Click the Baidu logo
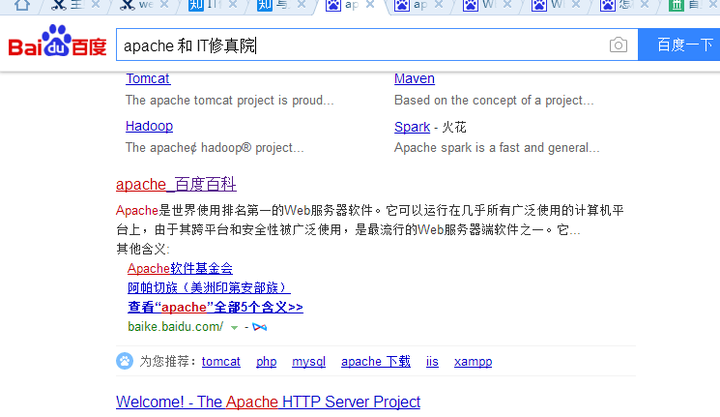Image resolution: width=720 pixels, height=417 pixels. pos(57,41)
